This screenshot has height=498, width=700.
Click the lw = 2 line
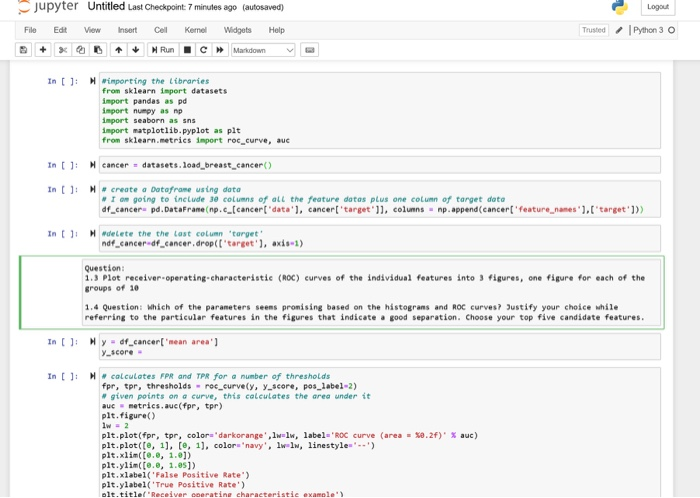coord(115,425)
